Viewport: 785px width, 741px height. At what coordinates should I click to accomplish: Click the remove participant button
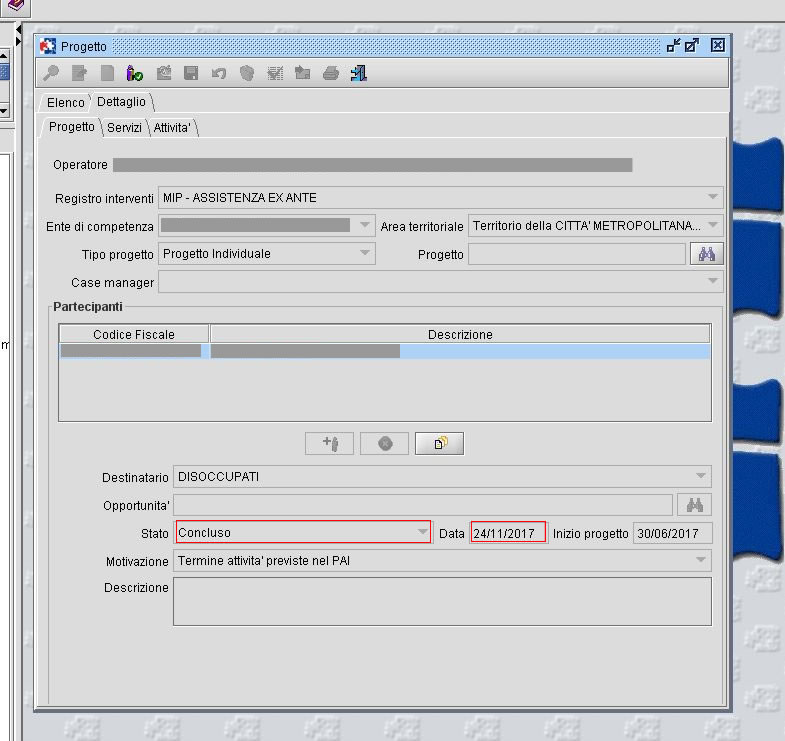[384, 444]
